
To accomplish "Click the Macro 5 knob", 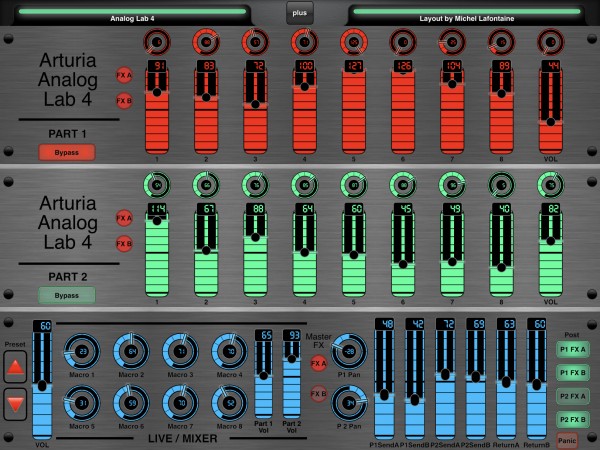I will [82, 403].
